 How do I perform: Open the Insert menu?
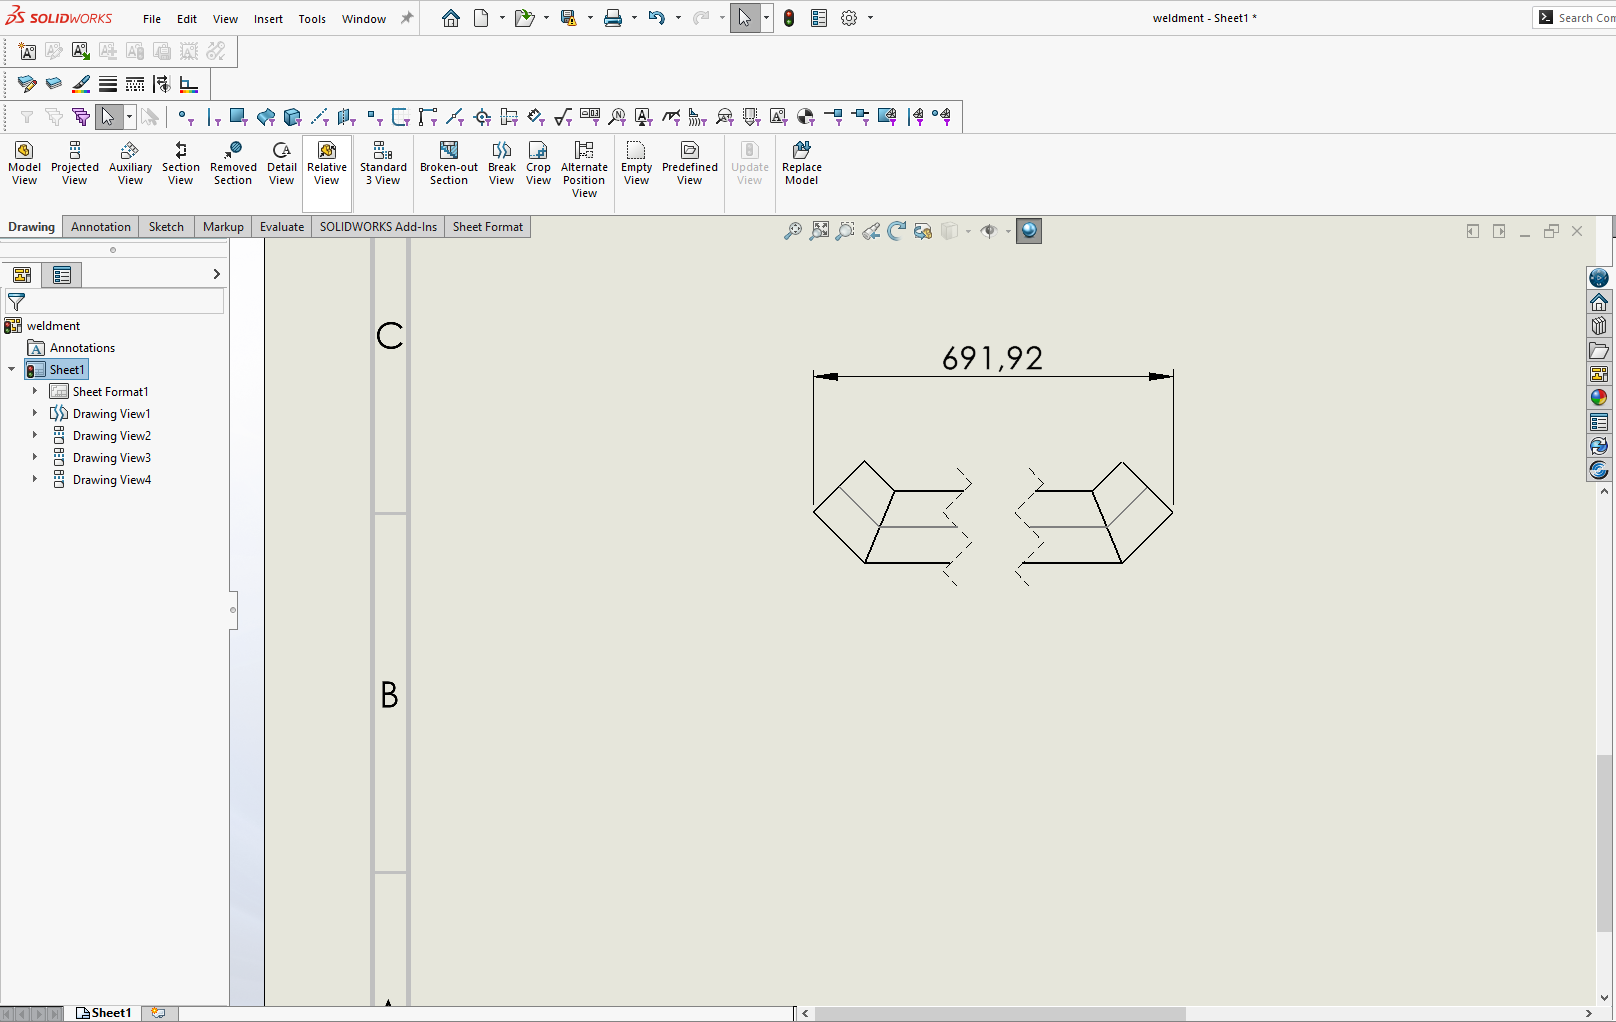click(x=268, y=19)
